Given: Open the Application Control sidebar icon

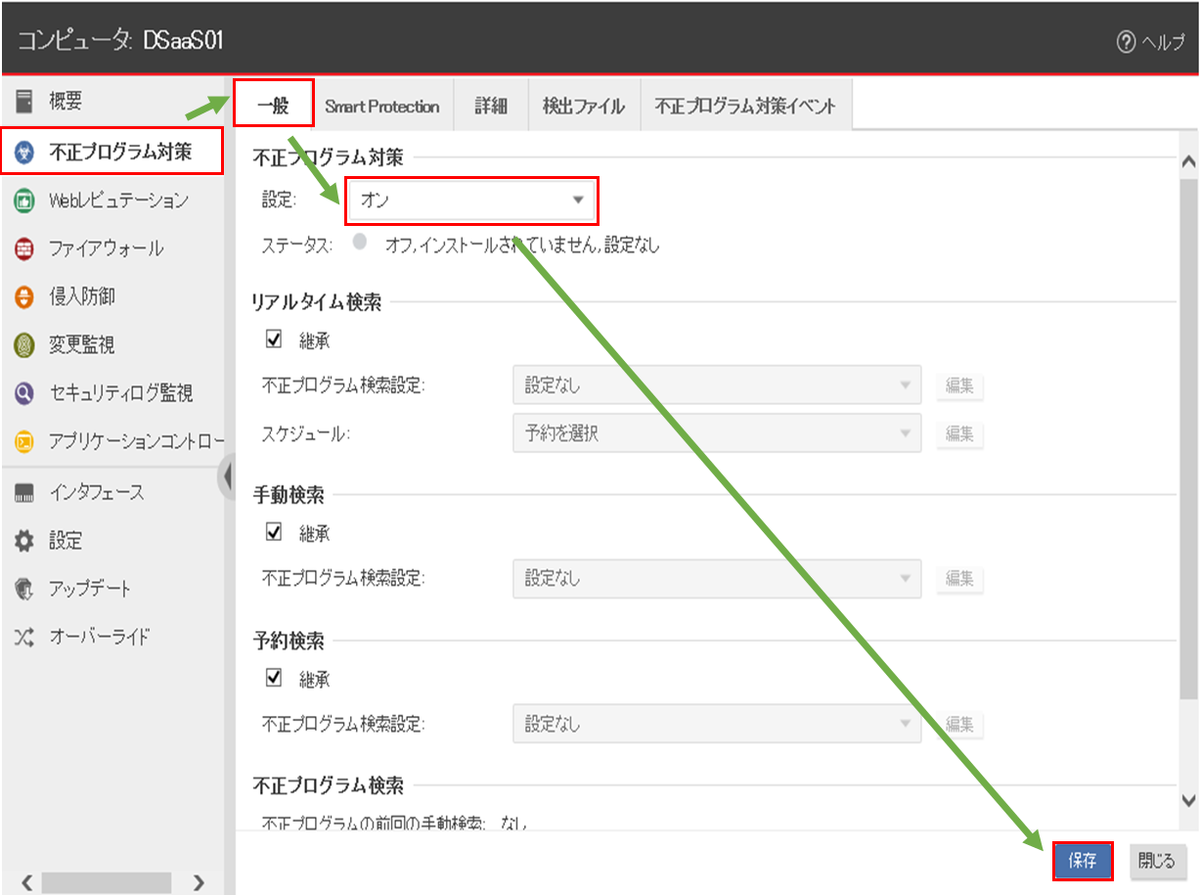Looking at the screenshot, I should 25,441.
